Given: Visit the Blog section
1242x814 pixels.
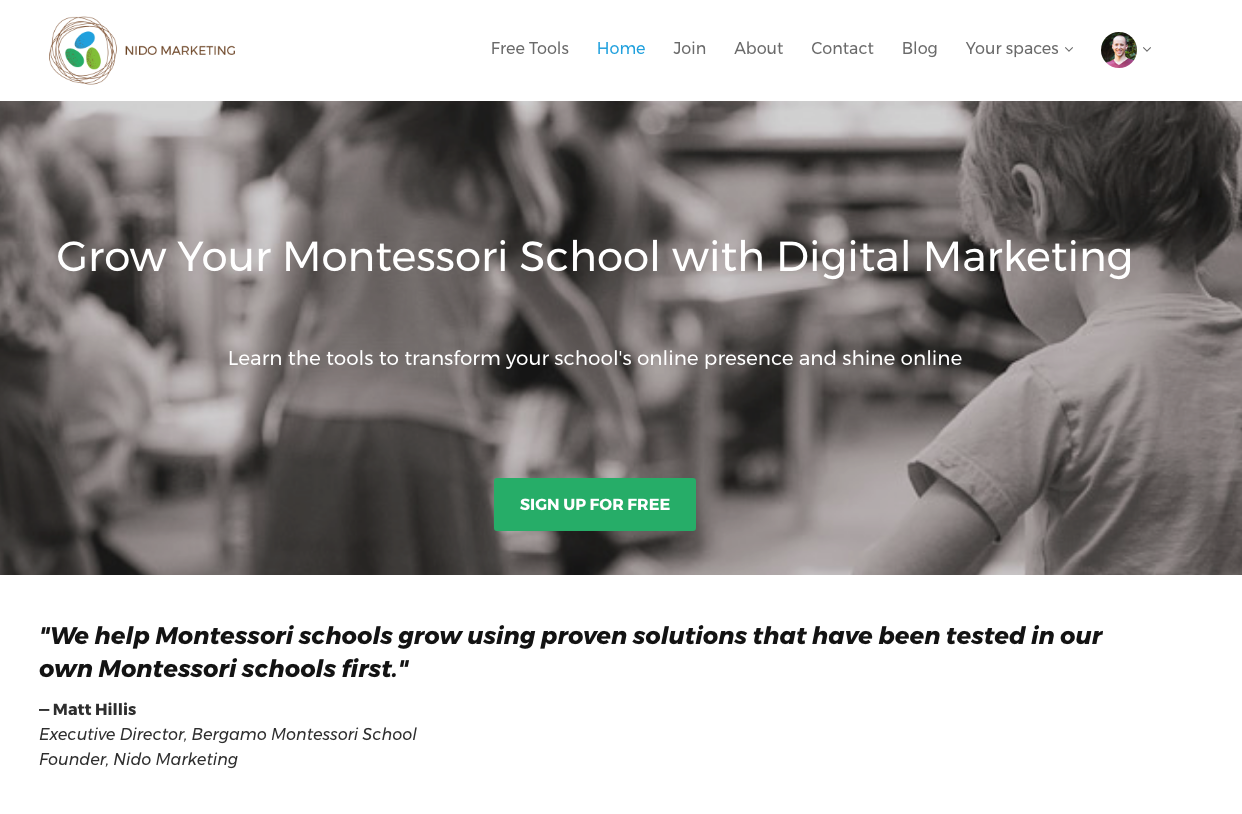Looking at the screenshot, I should pyautogui.click(x=919, y=49).
